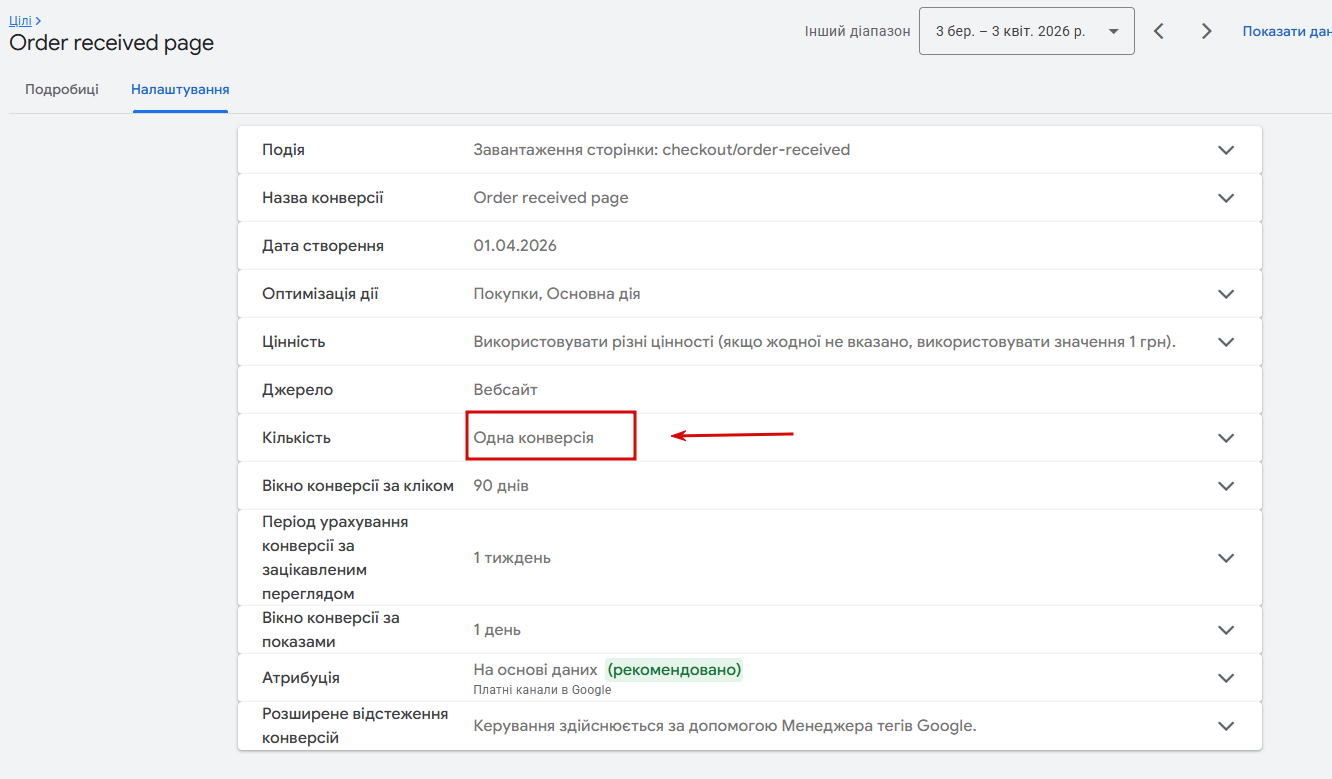Expand the Атрибуція row chevron

[1226, 678]
